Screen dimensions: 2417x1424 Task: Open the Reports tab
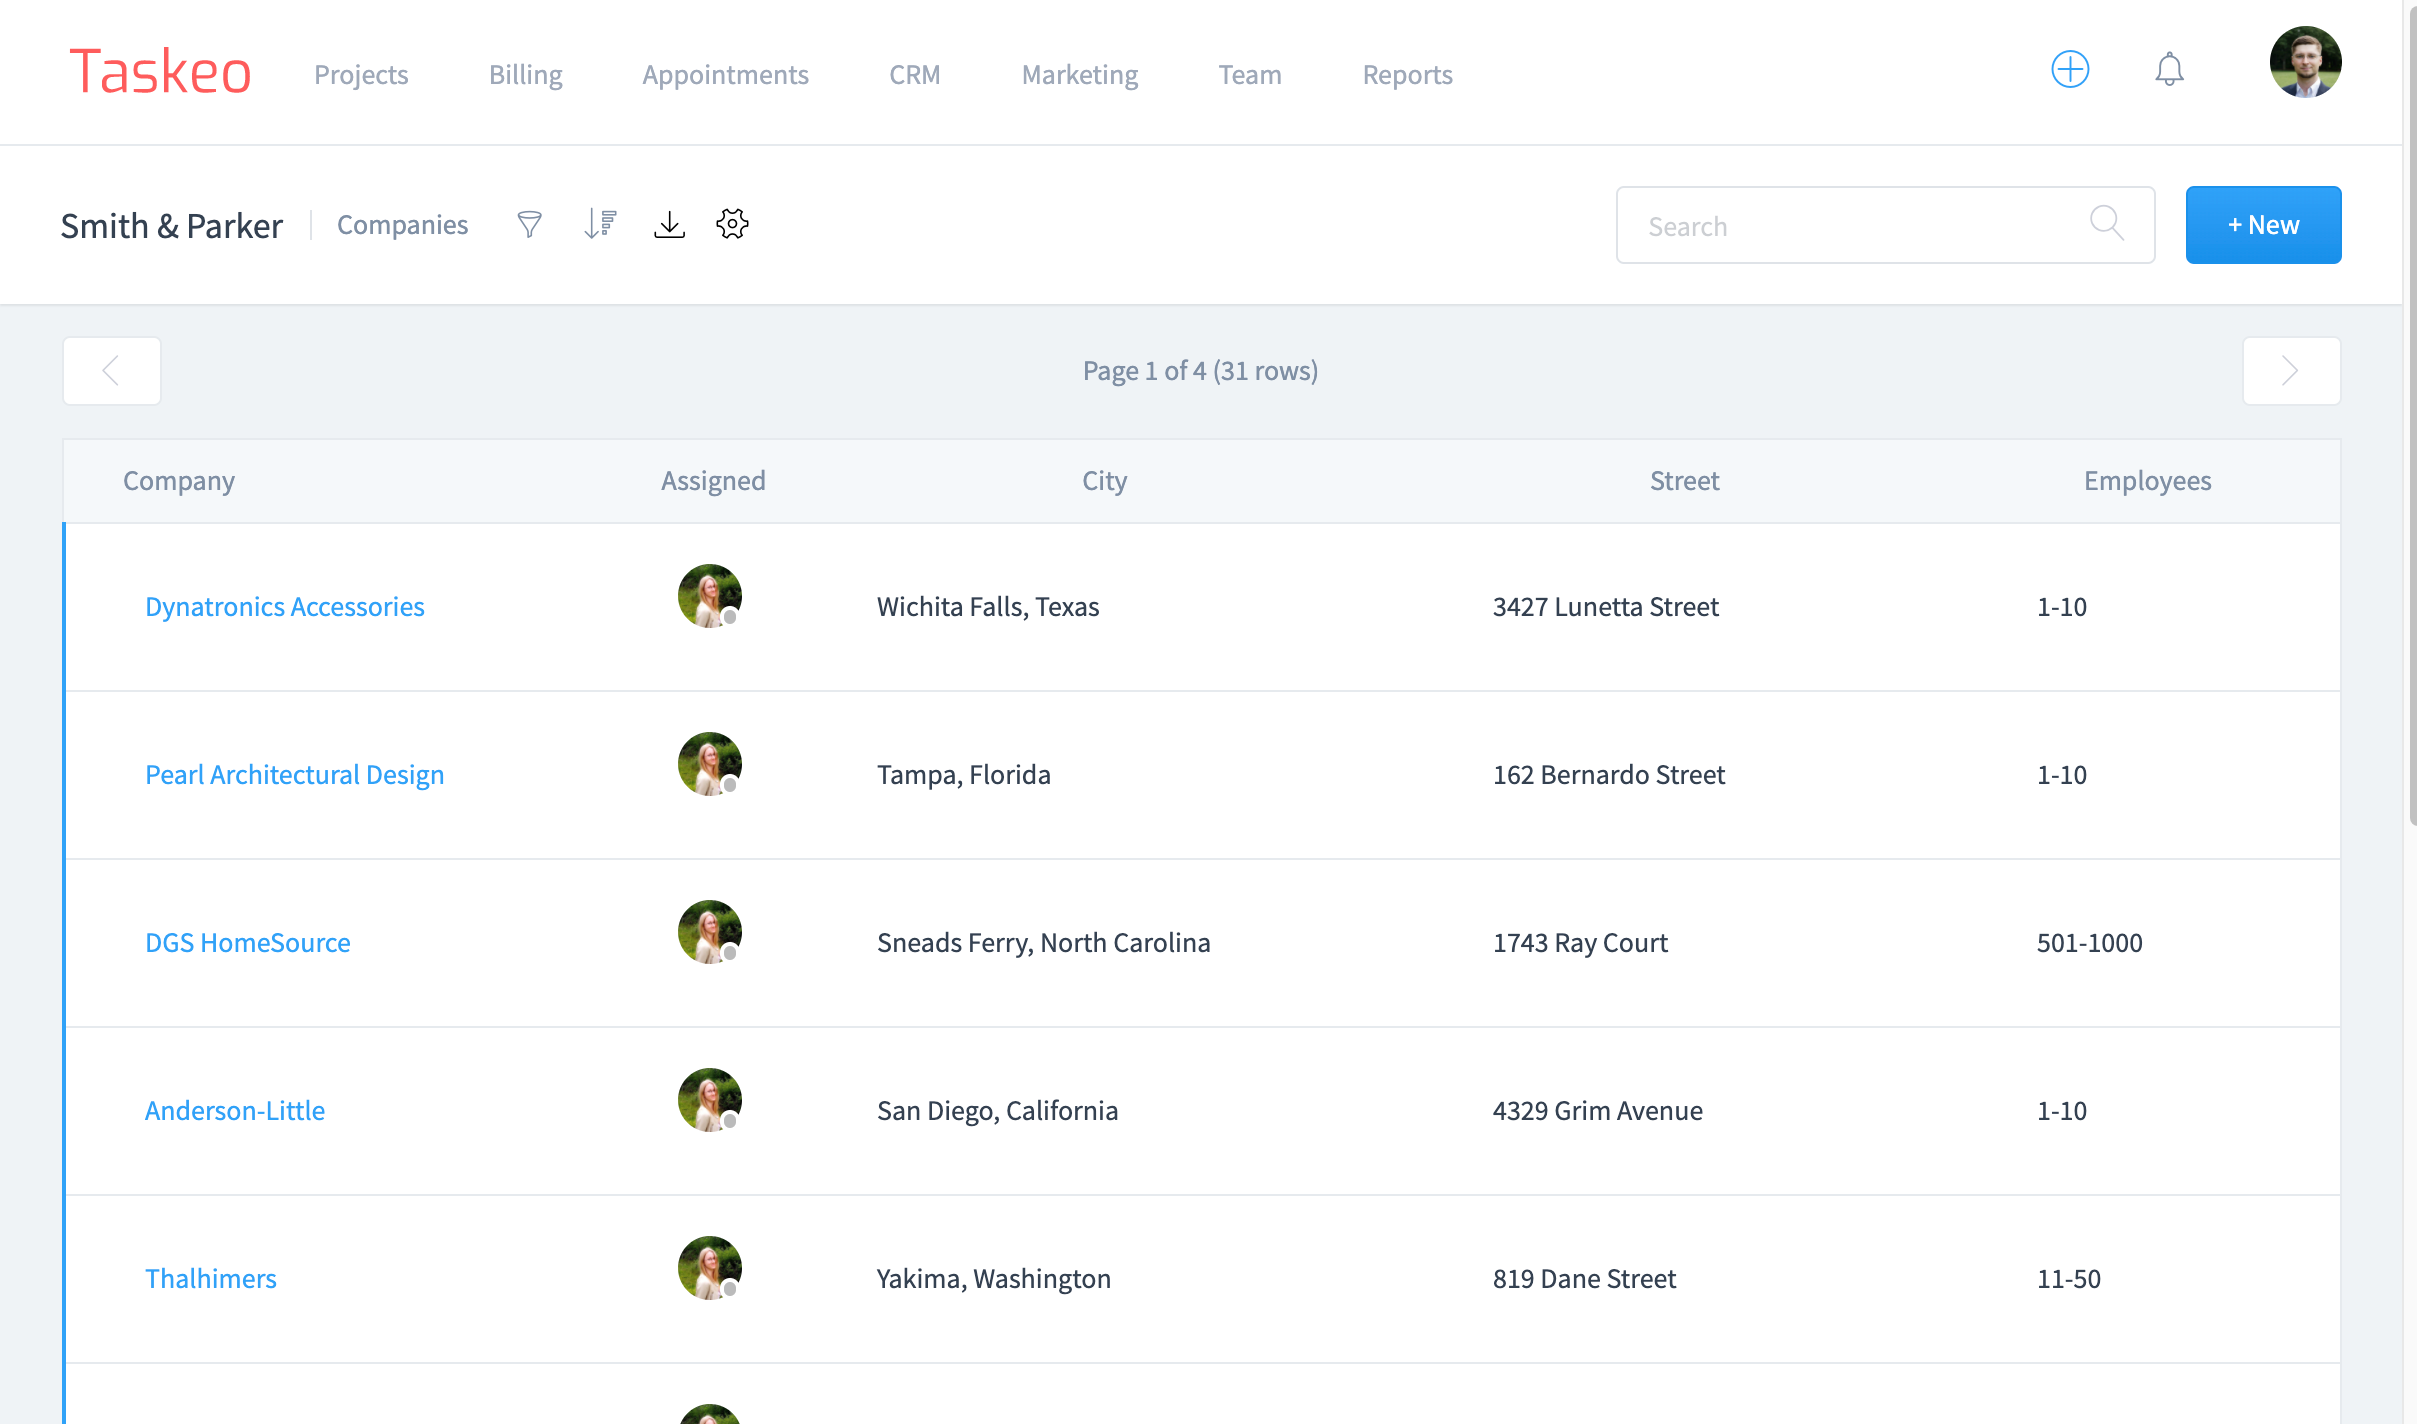pos(1406,74)
